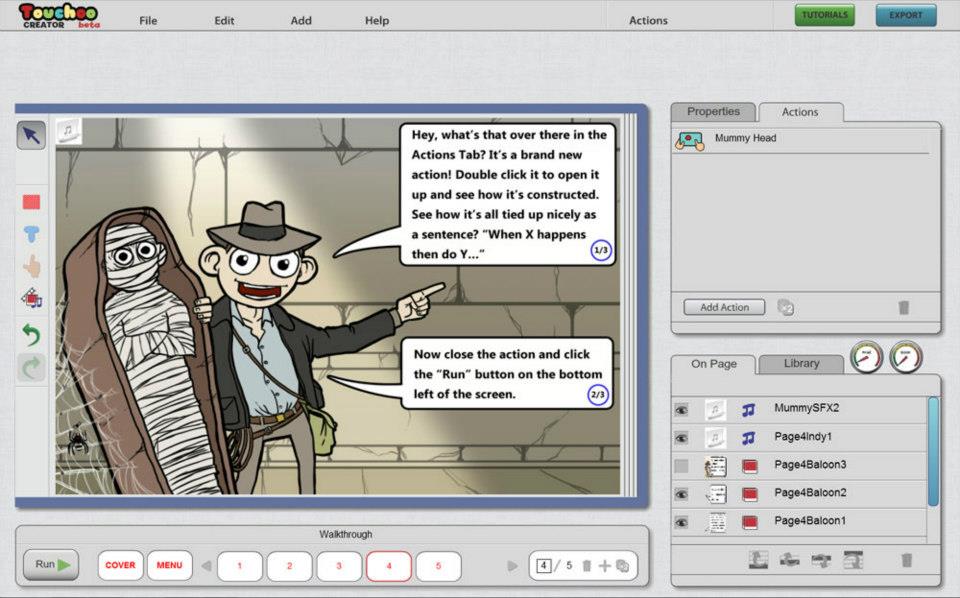This screenshot has height=598, width=960.
Task: Go to previous pages with left arrow
Action: [207, 566]
